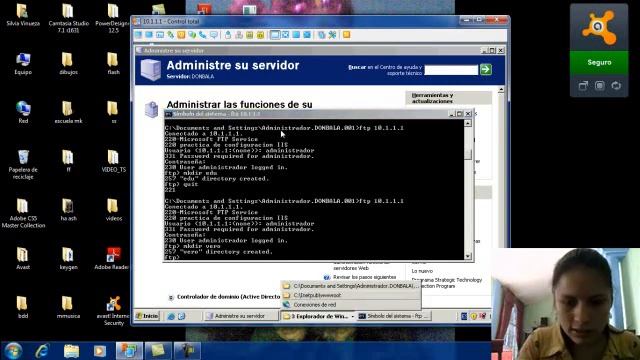Click command prompt scrollbar down arrow

click(468, 256)
